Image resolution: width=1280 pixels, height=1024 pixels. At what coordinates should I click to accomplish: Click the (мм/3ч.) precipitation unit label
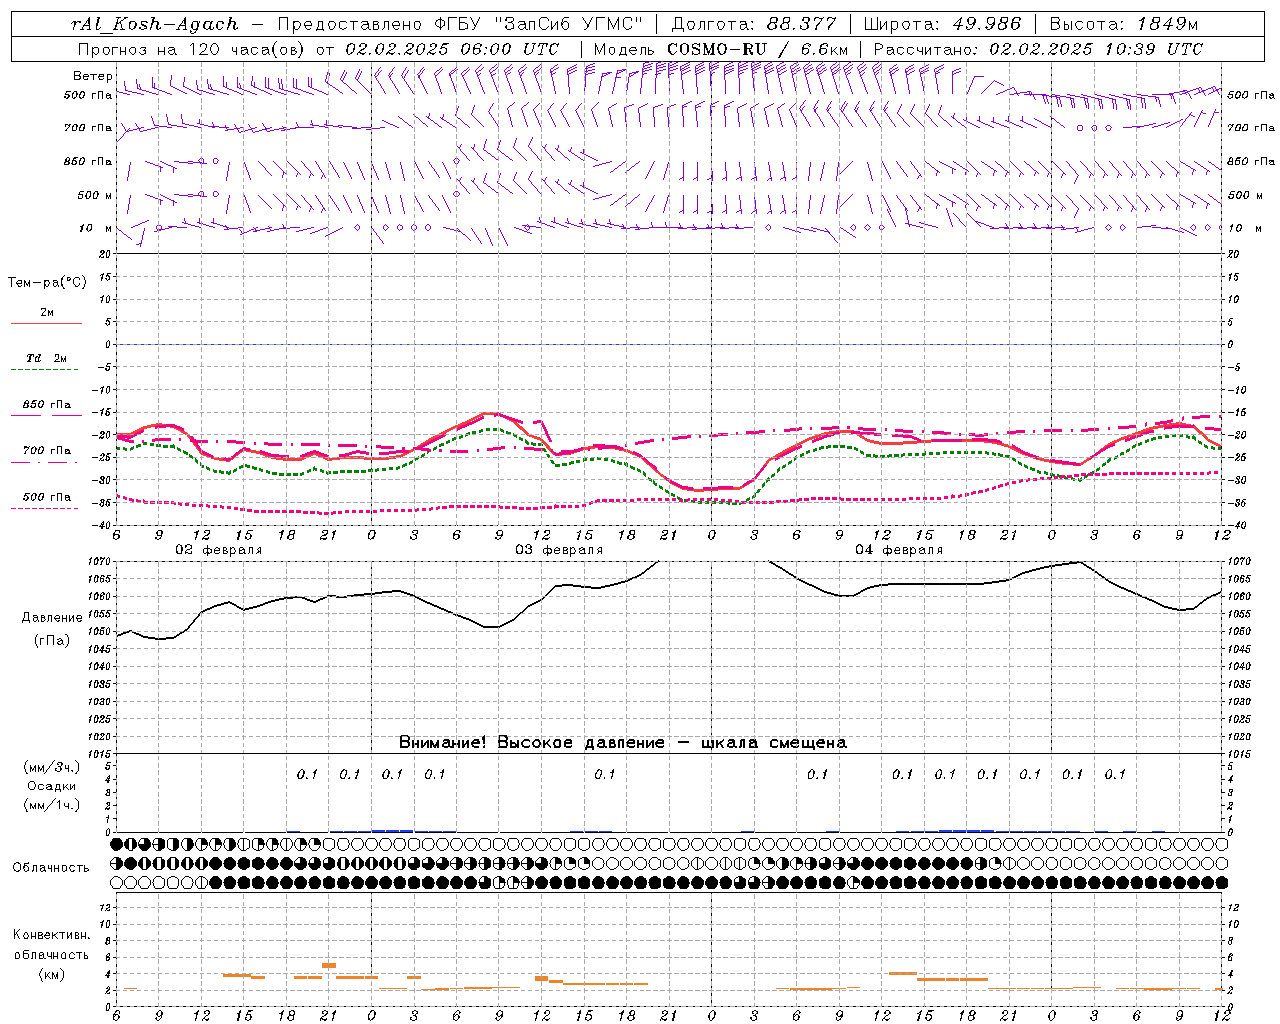point(51,767)
